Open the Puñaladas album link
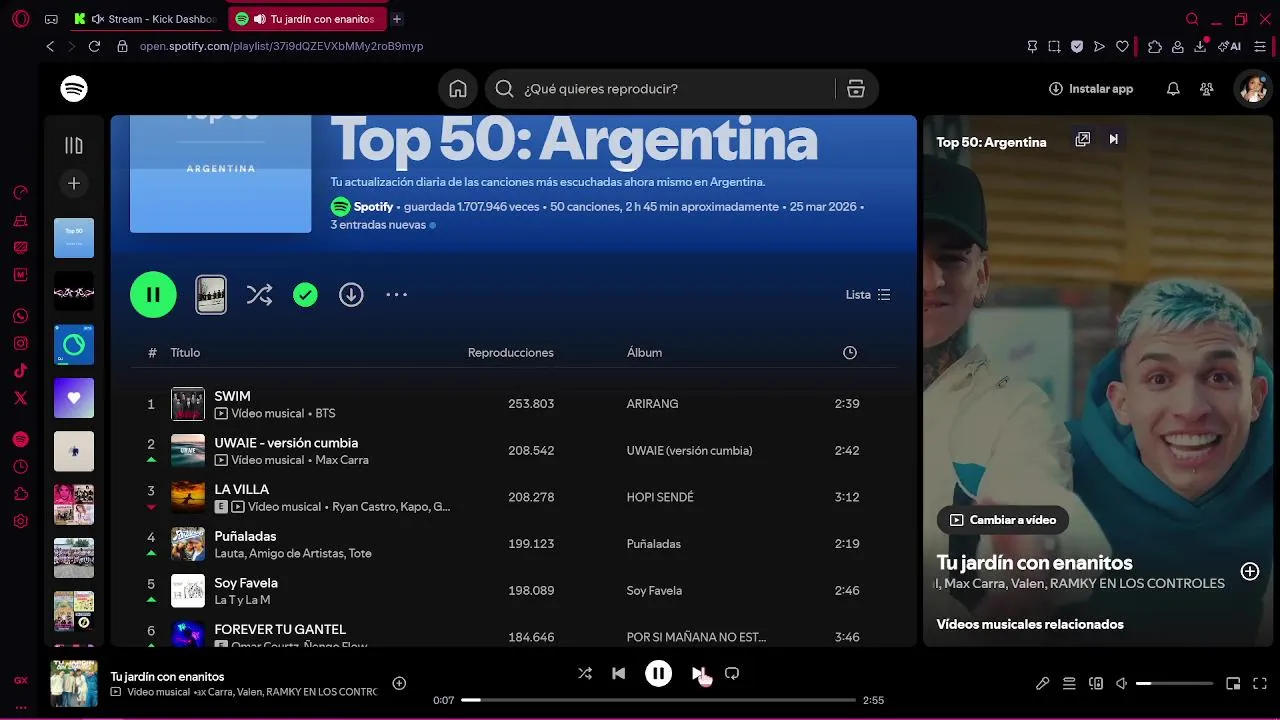The width and height of the screenshot is (1280, 720). pyautogui.click(x=654, y=544)
